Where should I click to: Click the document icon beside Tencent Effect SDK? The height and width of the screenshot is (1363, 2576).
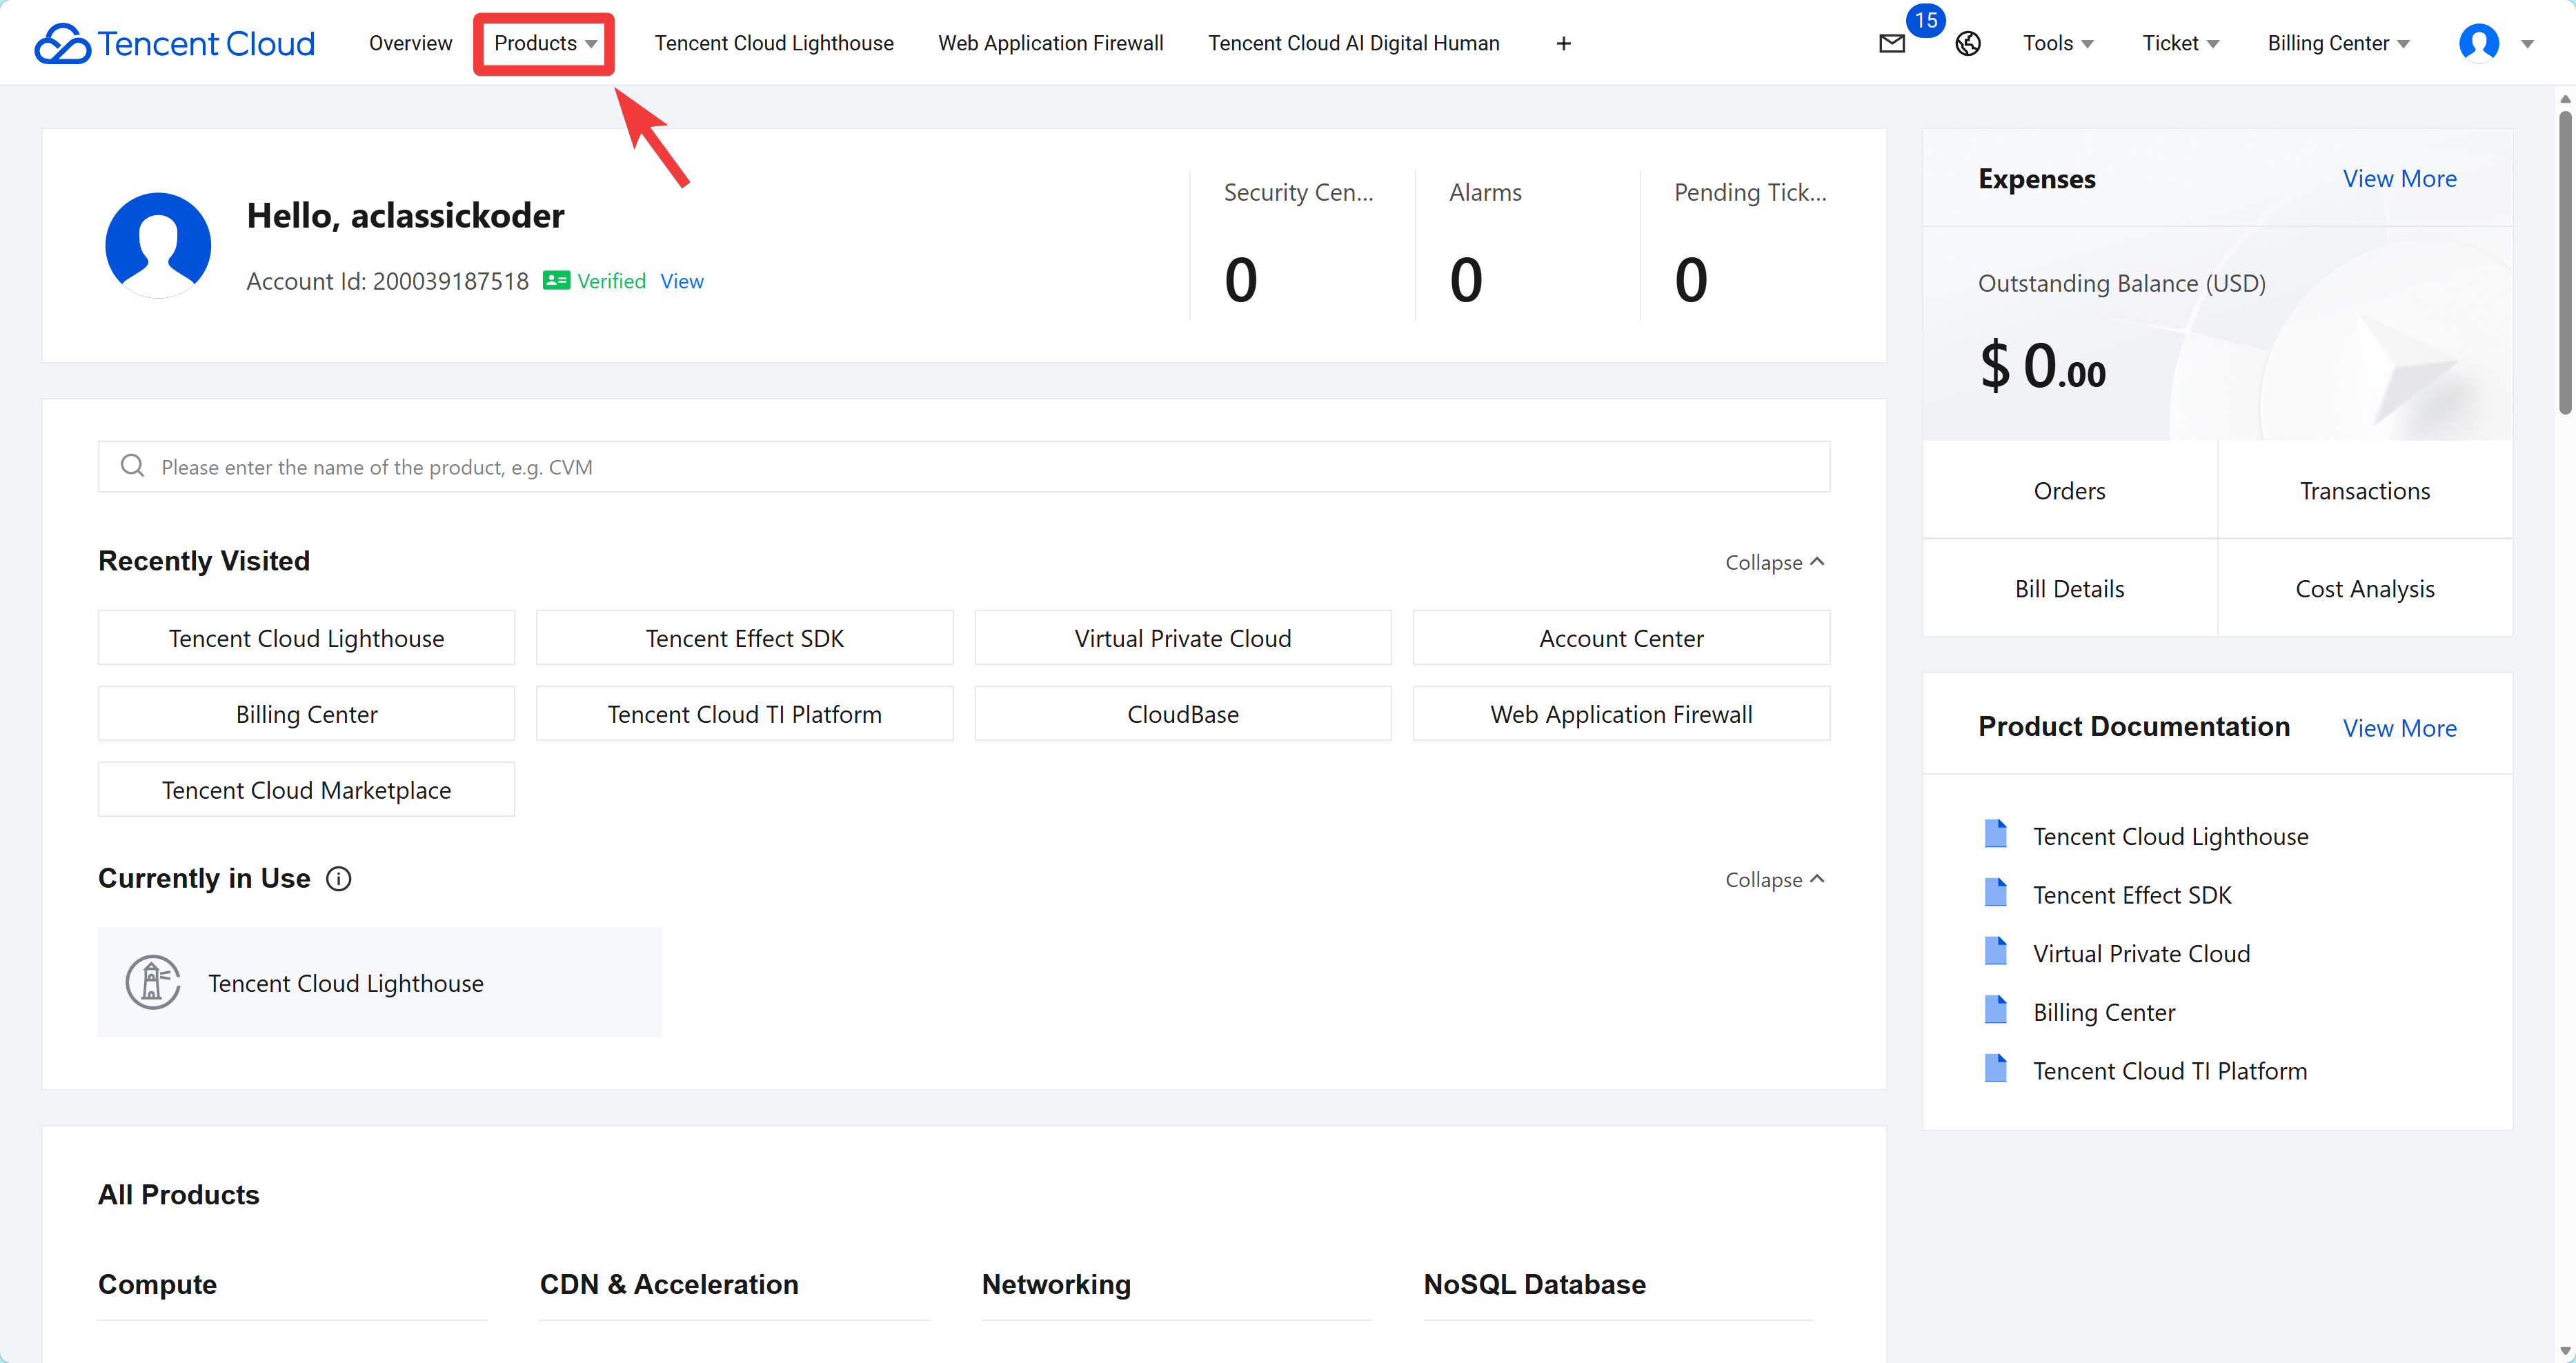pyautogui.click(x=1995, y=893)
